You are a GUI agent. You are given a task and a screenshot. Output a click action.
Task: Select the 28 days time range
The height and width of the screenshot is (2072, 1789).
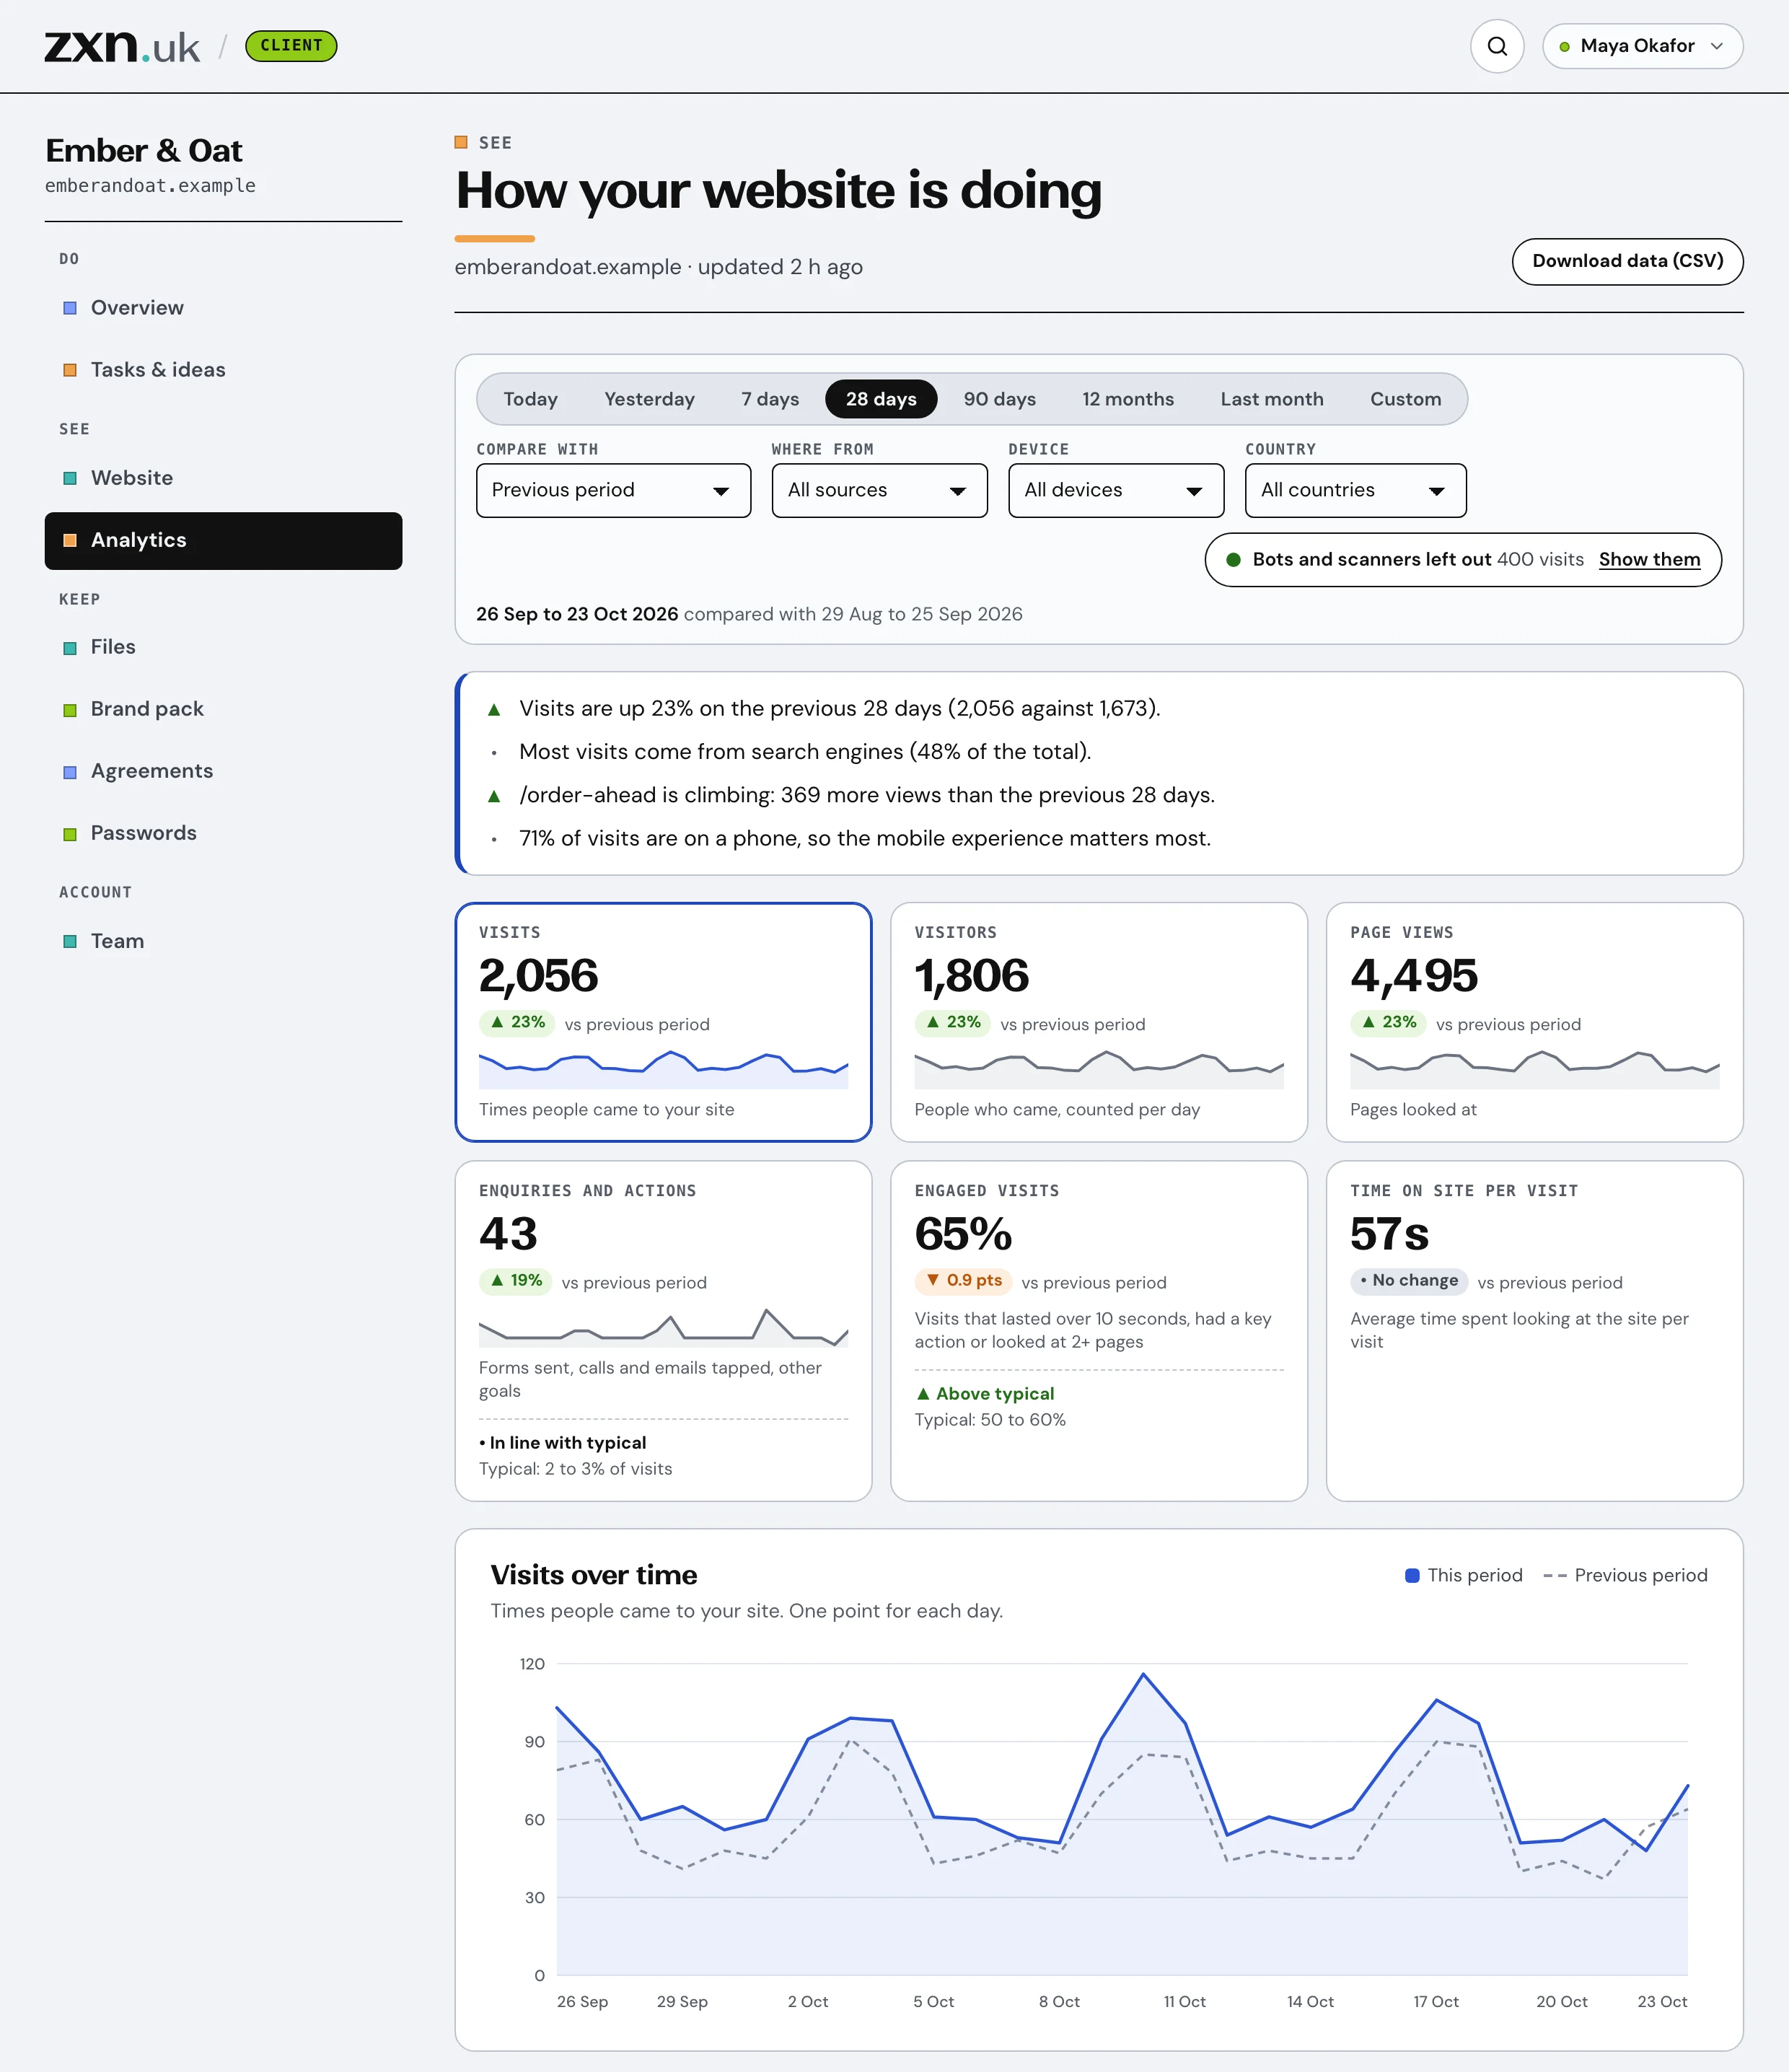click(x=881, y=399)
